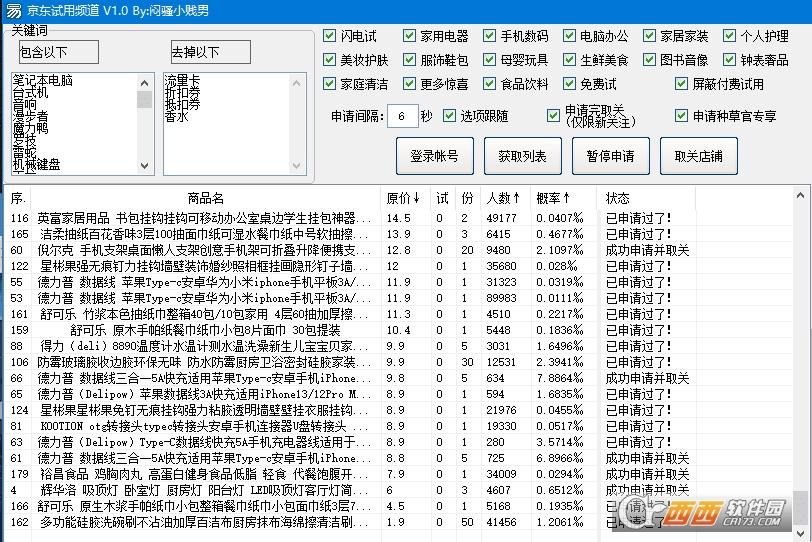Uncheck 食品饮料 category
Screen dimensions: 812x542
489,83
